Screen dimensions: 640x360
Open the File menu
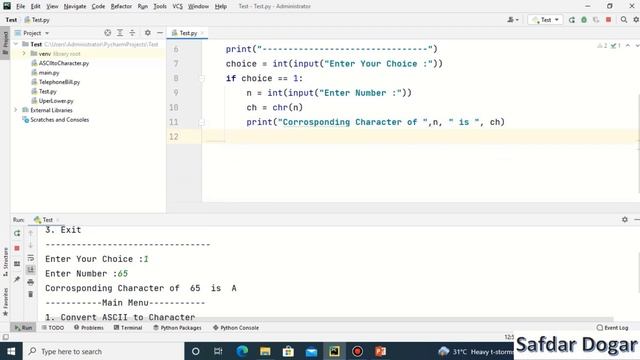click(20, 7)
